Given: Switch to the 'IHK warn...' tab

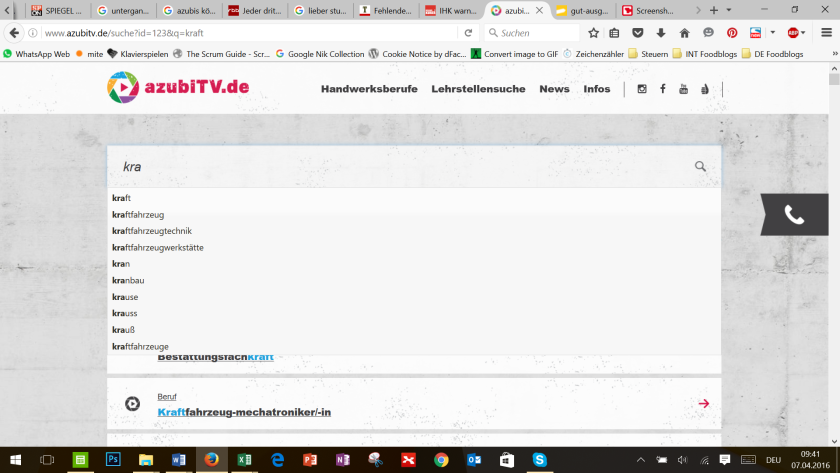Looking at the screenshot, I should click(x=452, y=10).
